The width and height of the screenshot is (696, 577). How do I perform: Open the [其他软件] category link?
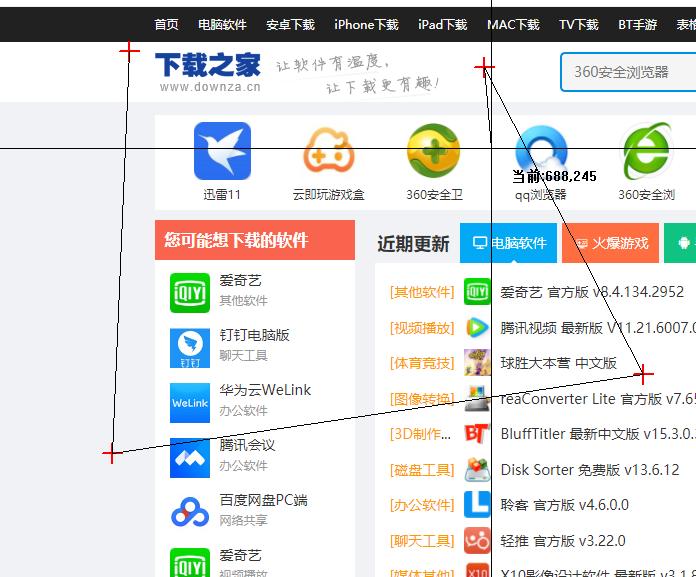(422, 292)
